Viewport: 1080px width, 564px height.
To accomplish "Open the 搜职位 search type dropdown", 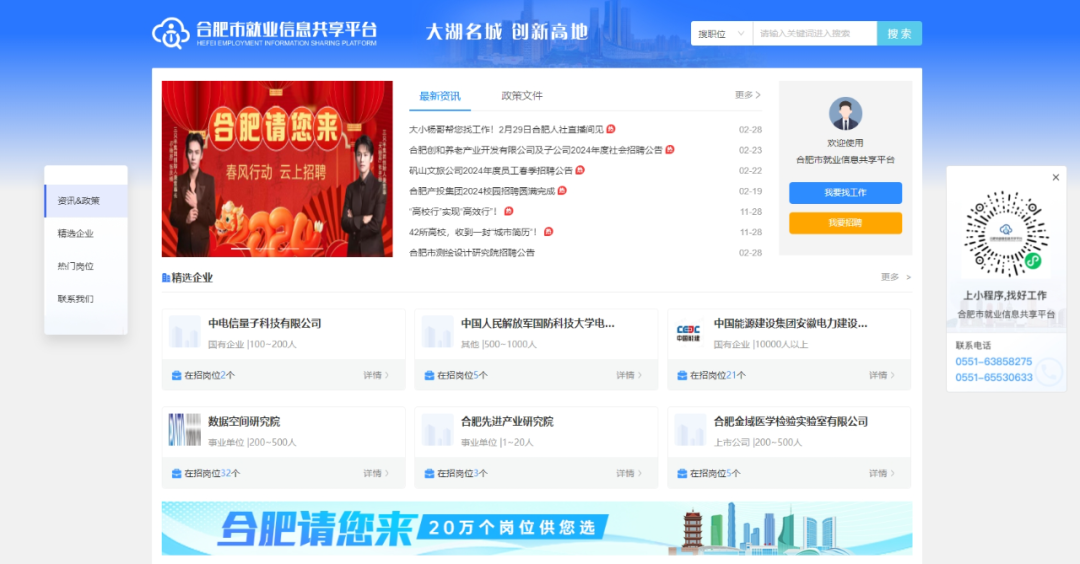I will click(722, 33).
